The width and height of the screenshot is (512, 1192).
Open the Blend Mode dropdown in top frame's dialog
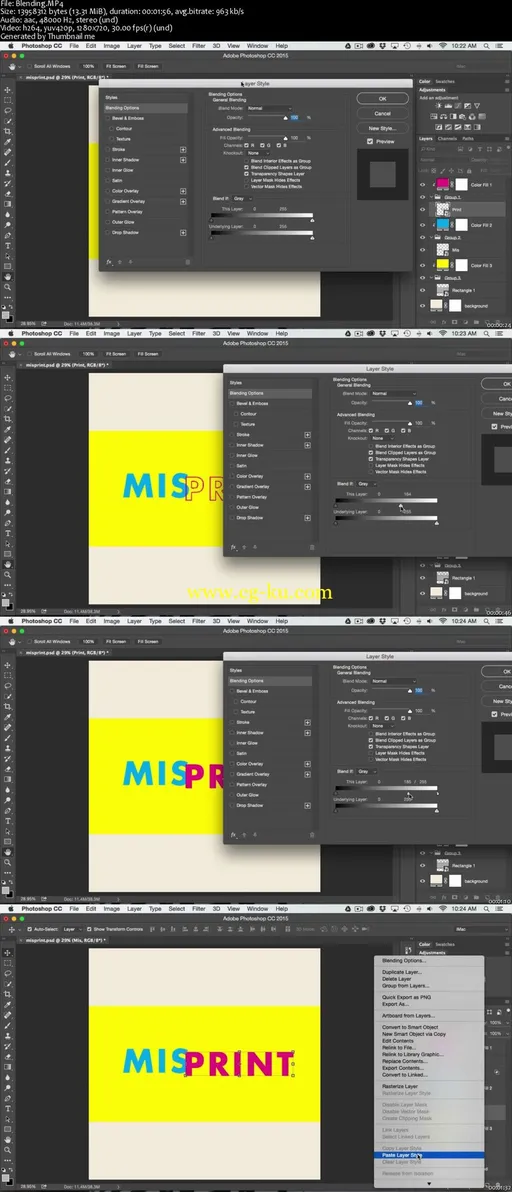269,109
